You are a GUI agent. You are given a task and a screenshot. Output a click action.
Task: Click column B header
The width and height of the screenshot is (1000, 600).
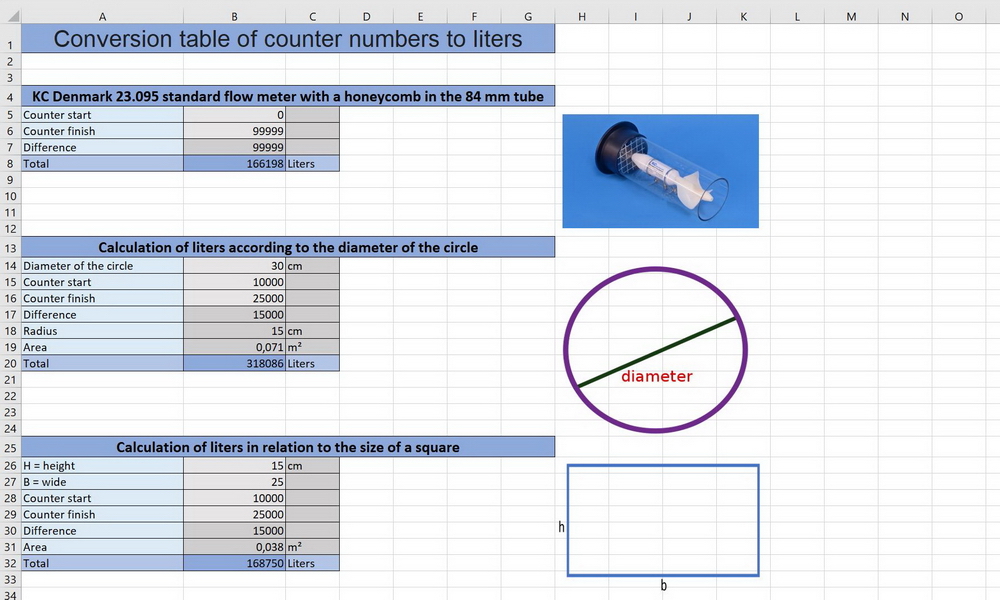point(234,16)
